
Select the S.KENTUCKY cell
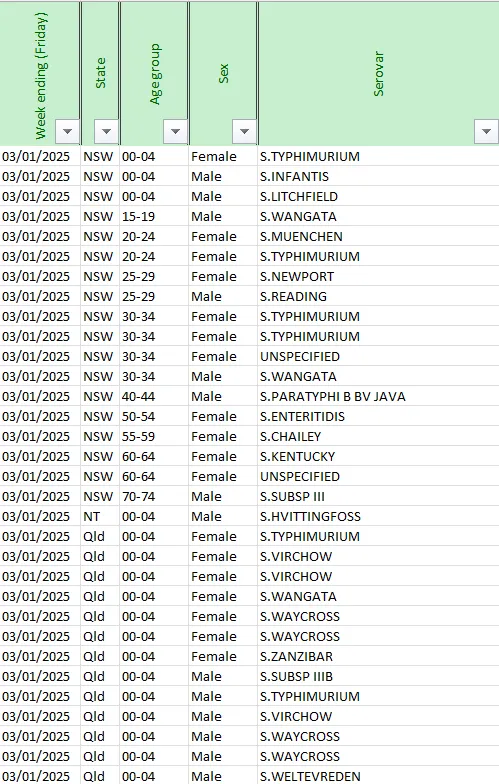(378, 456)
